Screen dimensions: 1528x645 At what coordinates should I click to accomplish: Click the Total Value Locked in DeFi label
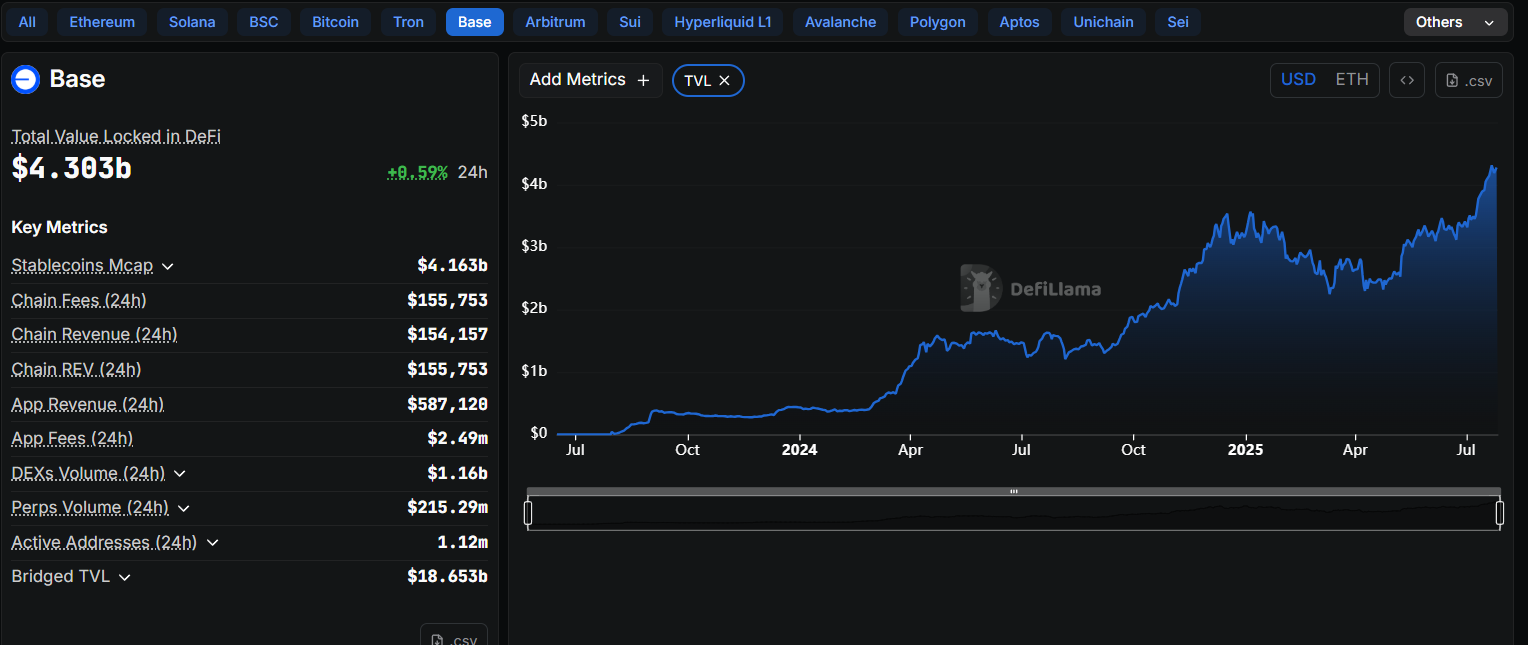116,136
